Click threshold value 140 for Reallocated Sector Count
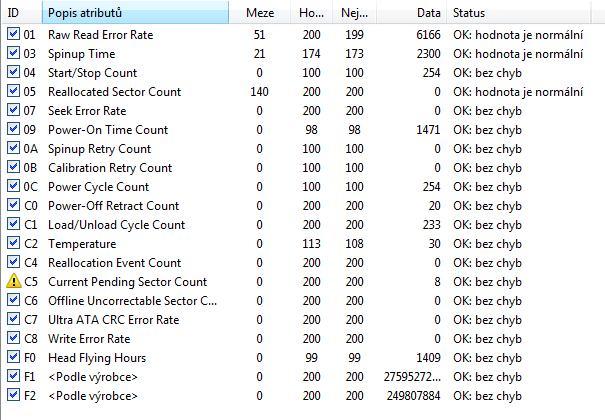Image resolution: width=605 pixels, height=420 pixels. coord(259,92)
